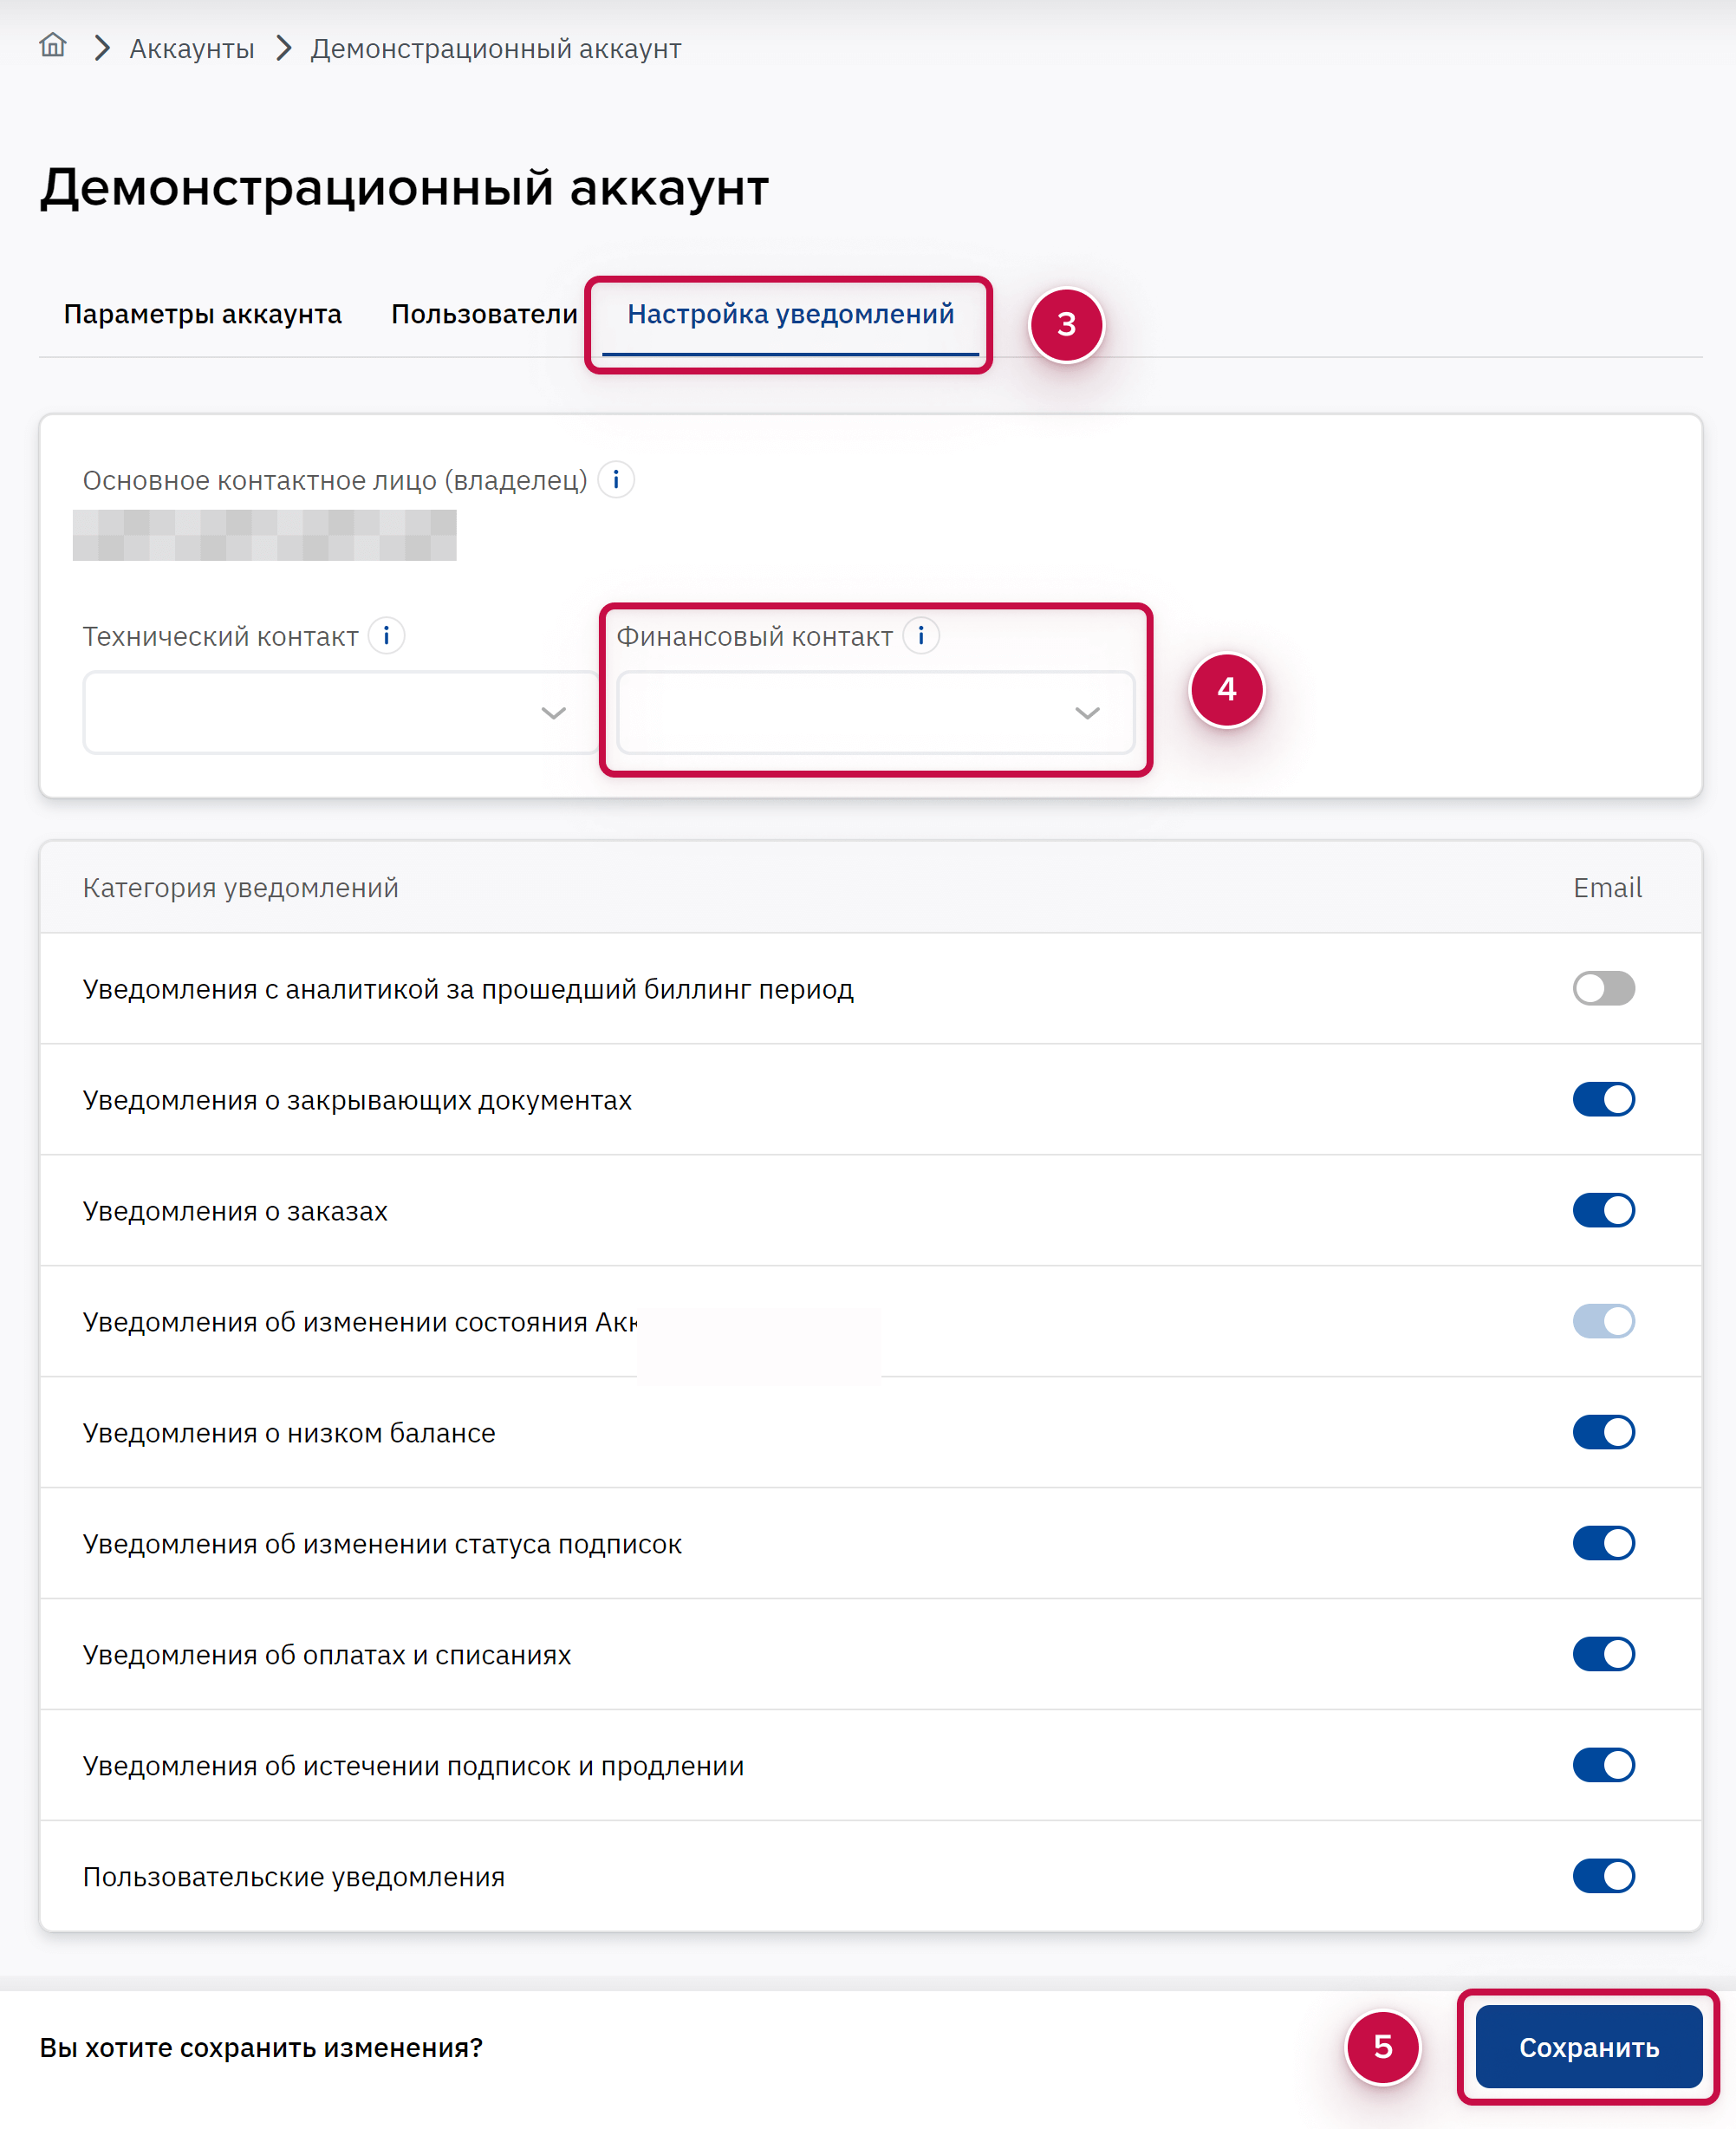This screenshot has height=2129, width=1736.
Task: Switch off истечении подписок и продлении toggle
Action: coord(1603,1765)
